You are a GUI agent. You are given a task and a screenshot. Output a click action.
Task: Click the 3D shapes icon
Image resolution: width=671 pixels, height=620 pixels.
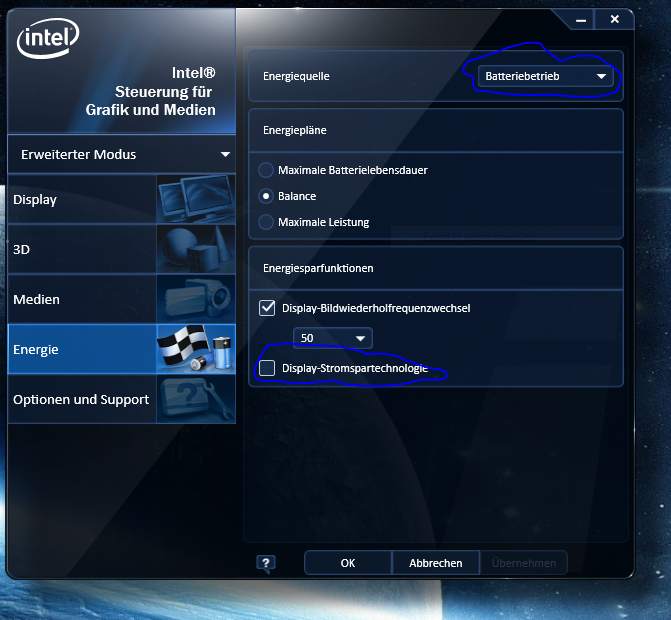click(196, 249)
